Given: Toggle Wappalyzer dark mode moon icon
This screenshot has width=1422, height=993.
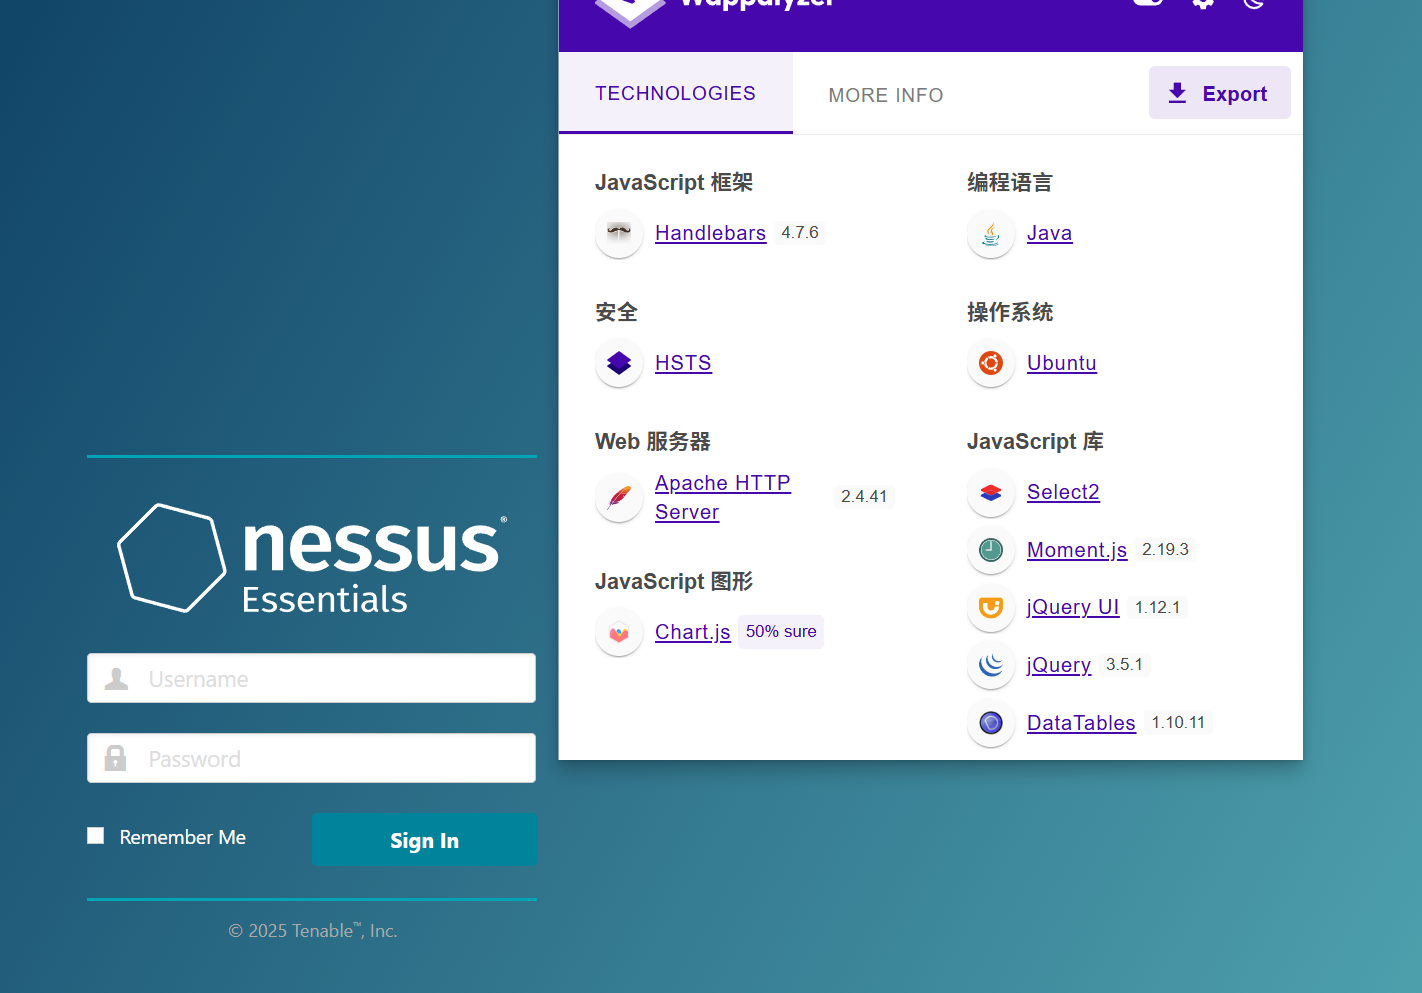Looking at the screenshot, I should pos(1254,3).
